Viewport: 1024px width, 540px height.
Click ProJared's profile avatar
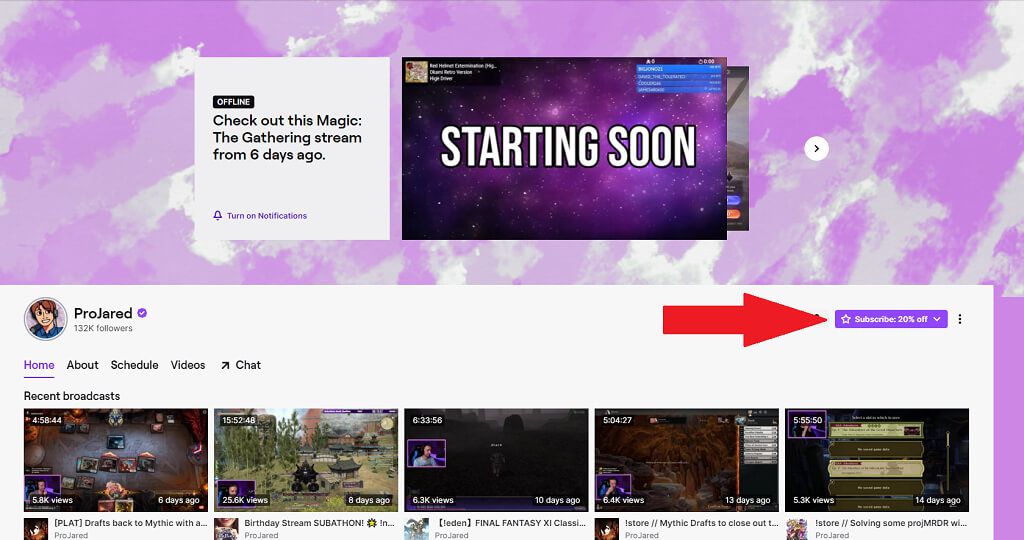46,319
